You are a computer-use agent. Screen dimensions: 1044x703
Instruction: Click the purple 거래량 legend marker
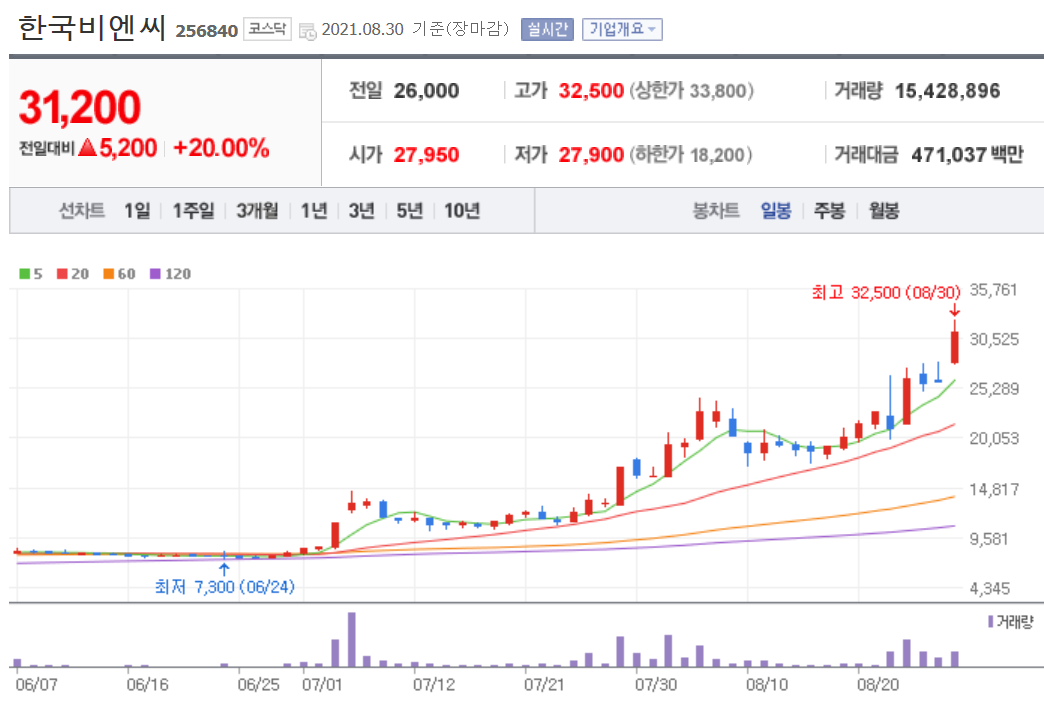(991, 621)
